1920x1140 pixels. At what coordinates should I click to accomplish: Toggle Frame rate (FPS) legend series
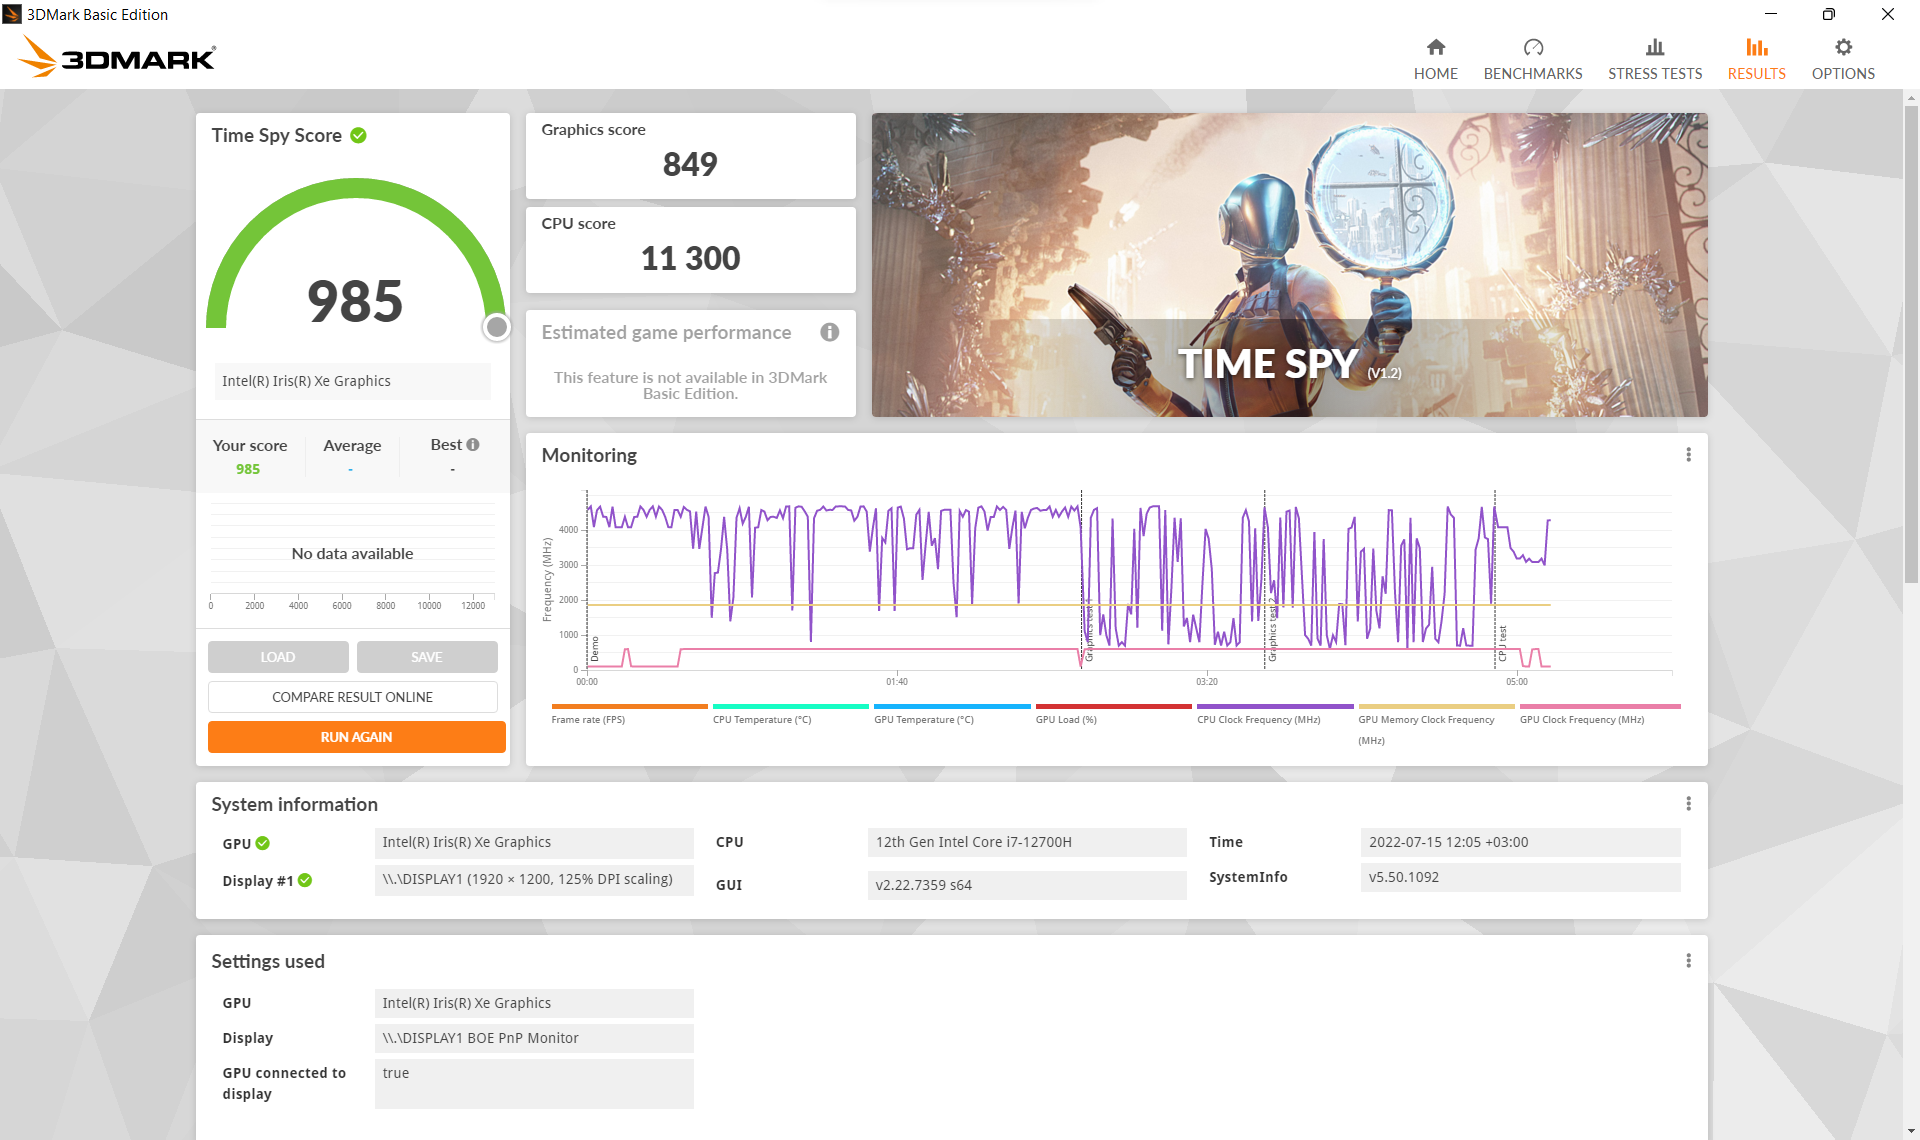pyautogui.click(x=588, y=719)
